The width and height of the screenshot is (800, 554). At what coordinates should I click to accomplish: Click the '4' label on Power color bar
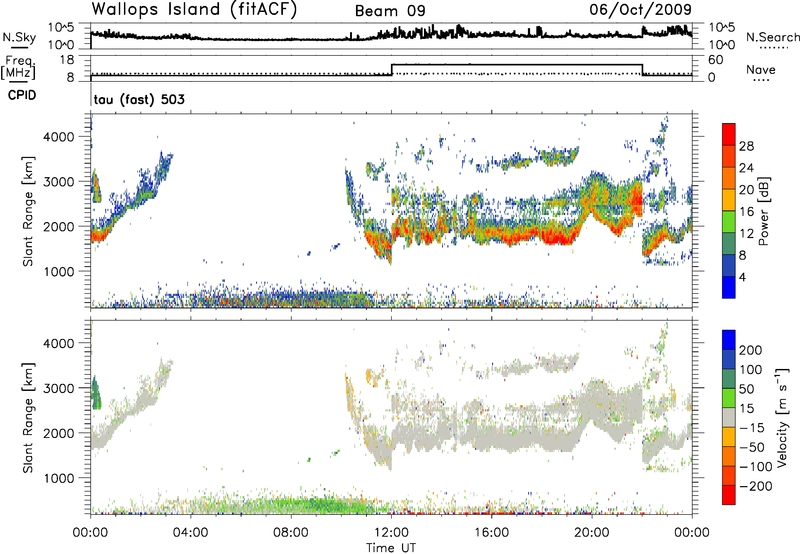coord(742,277)
